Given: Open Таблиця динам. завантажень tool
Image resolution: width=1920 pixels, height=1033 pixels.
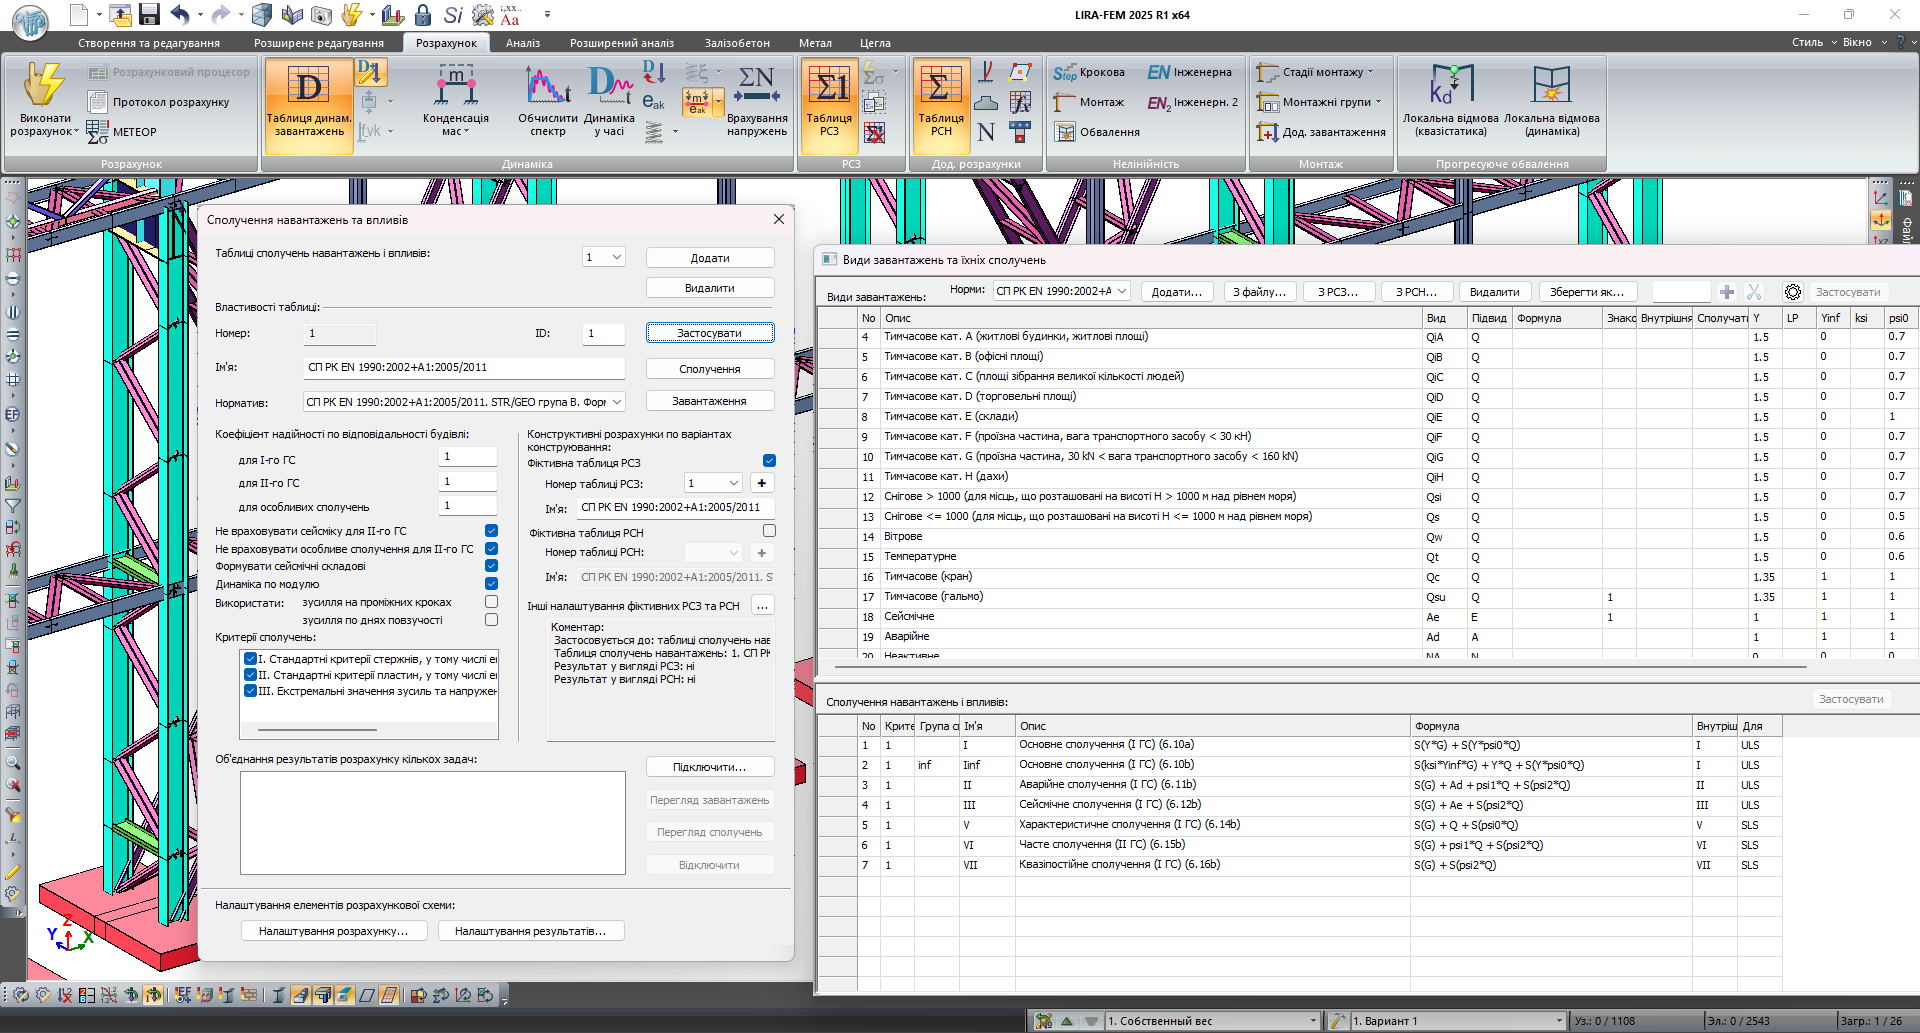Looking at the screenshot, I should tap(309, 90).
